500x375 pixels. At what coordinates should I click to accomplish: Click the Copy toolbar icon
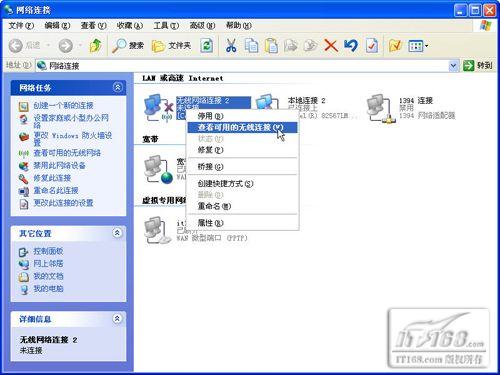point(251,45)
